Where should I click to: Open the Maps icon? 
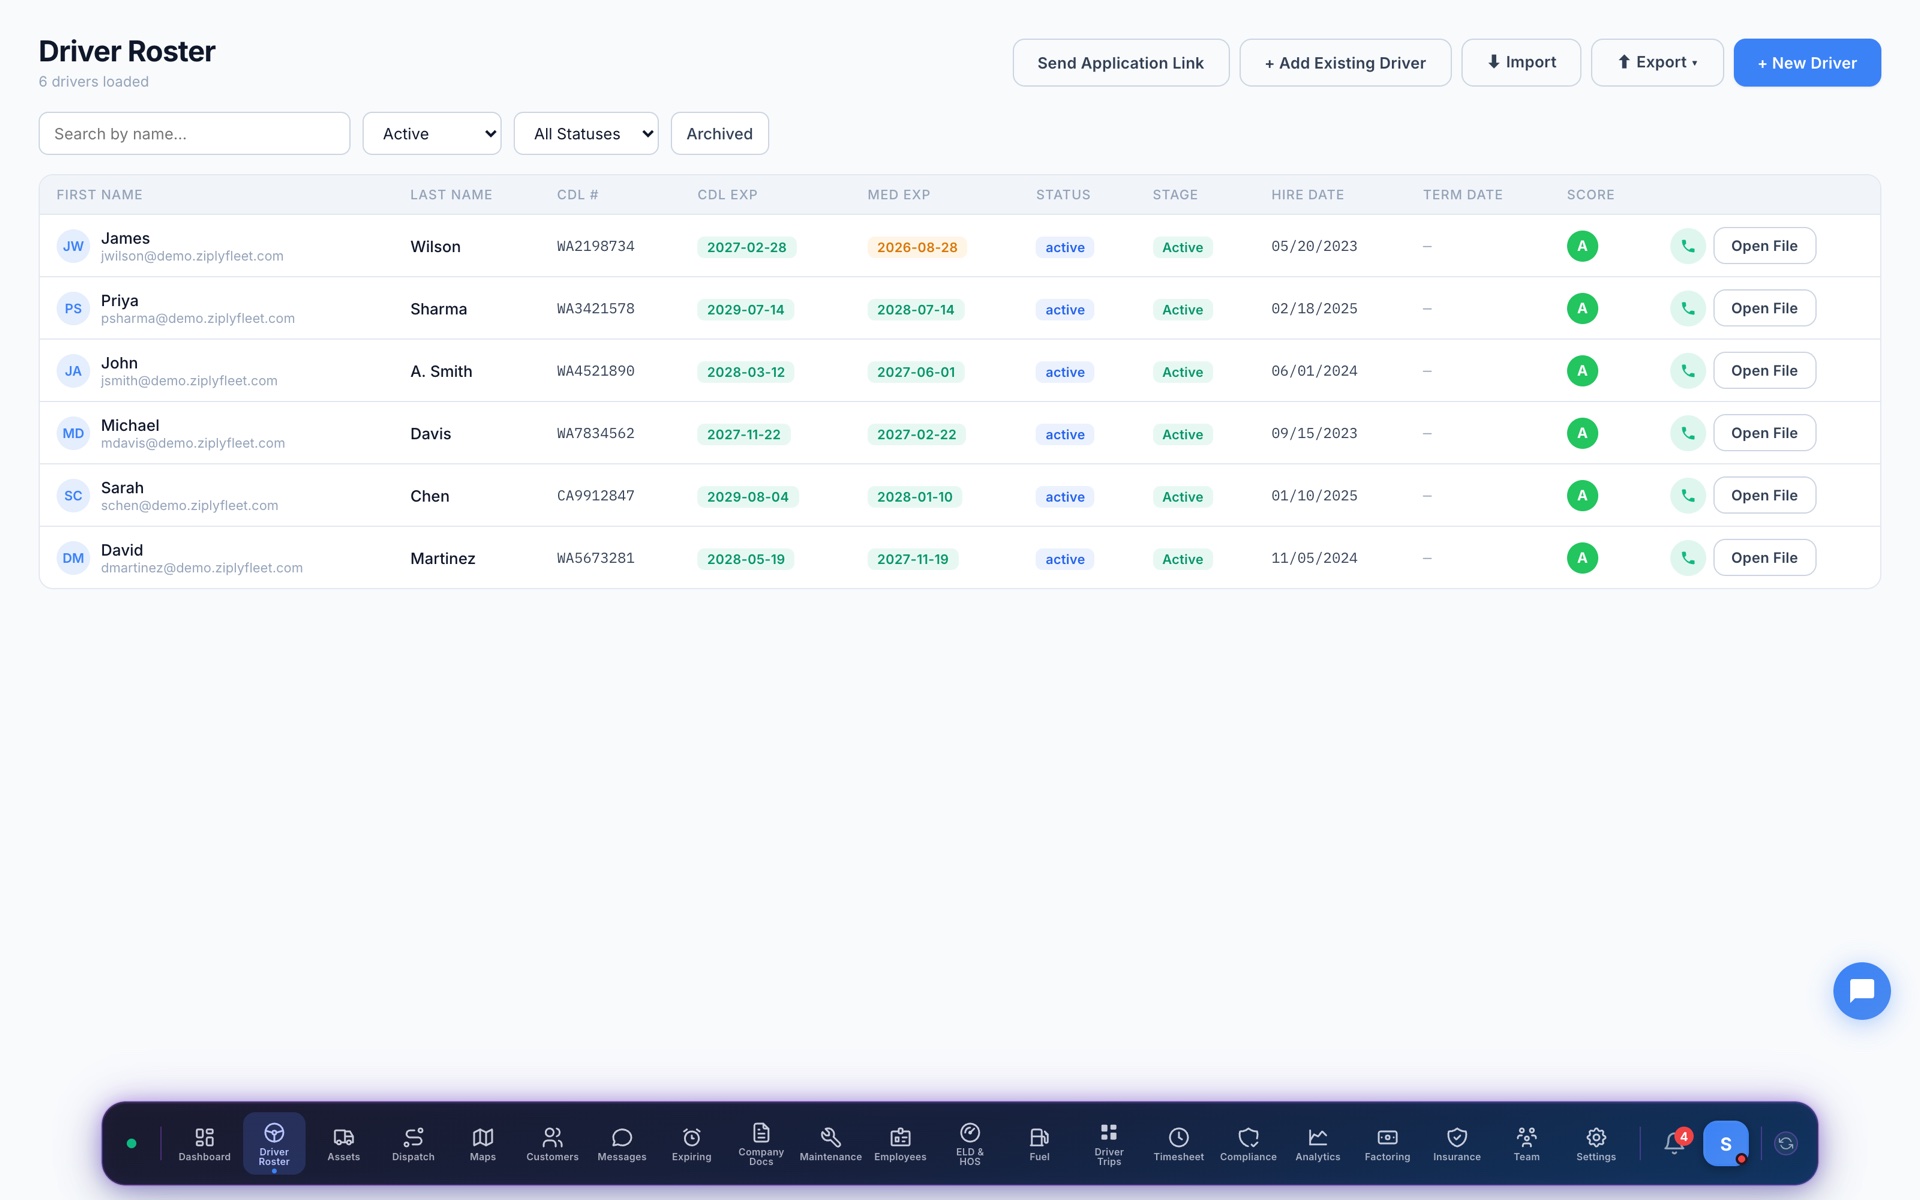point(483,1143)
